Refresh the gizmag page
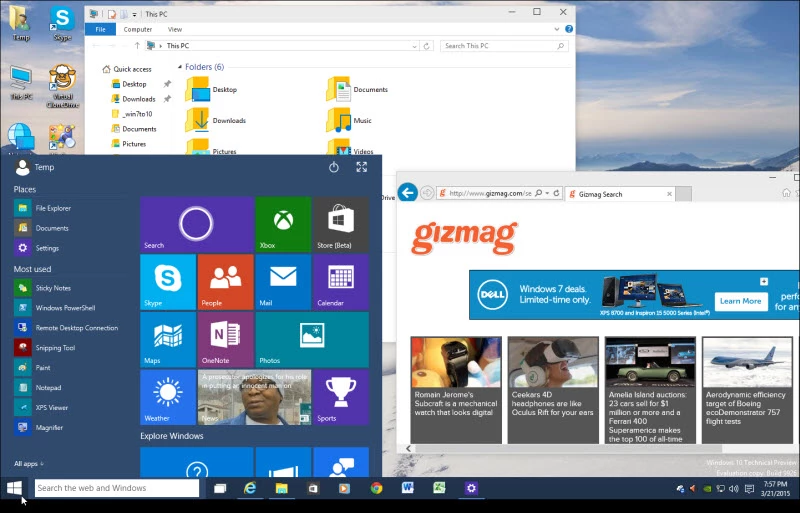The image size is (800, 513). point(556,193)
